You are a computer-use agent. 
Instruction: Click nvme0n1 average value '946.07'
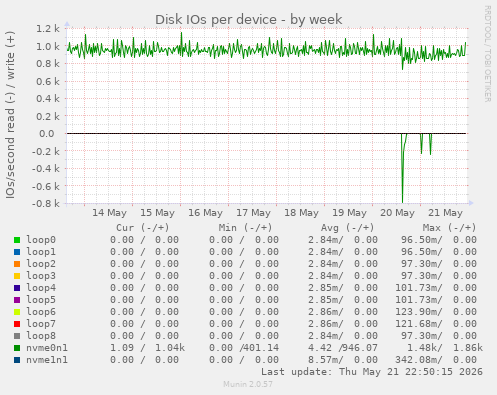[x=360, y=348]
